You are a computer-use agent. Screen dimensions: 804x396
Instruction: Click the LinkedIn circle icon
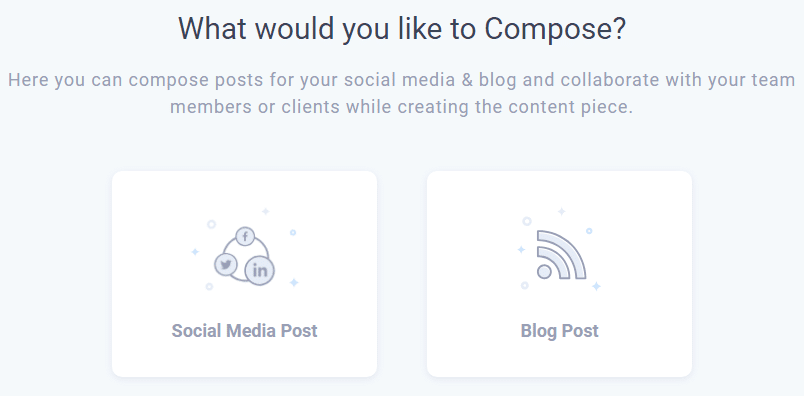259,270
